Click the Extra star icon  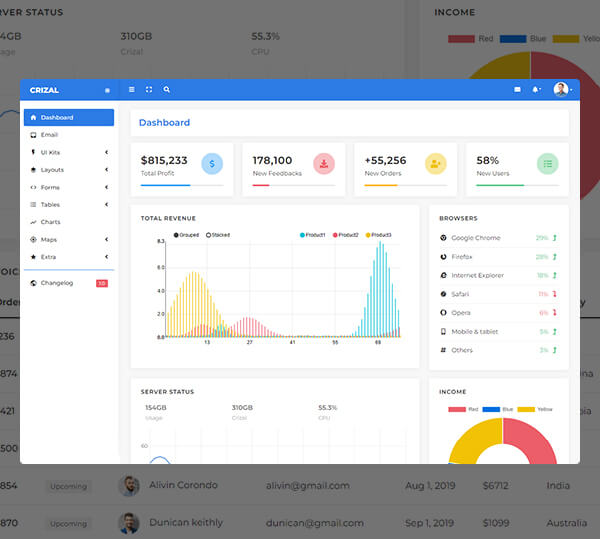[x=33, y=257]
